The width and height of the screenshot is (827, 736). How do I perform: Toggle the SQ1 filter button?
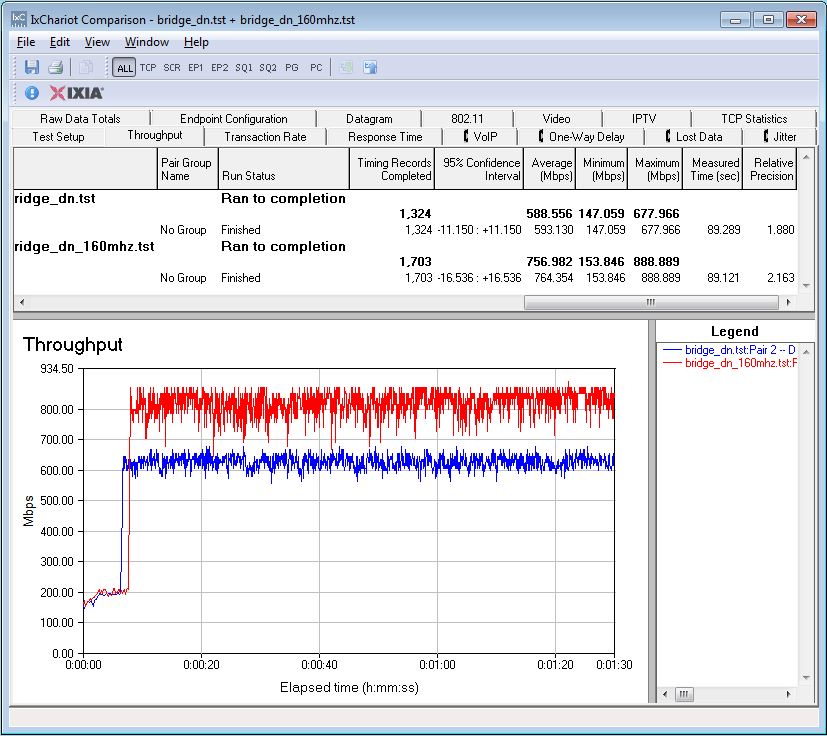click(244, 68)
